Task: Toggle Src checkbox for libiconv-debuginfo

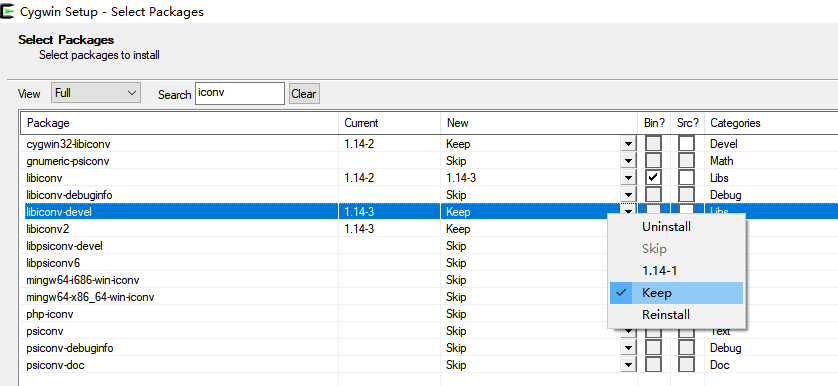Action: (x=687, y=195)
